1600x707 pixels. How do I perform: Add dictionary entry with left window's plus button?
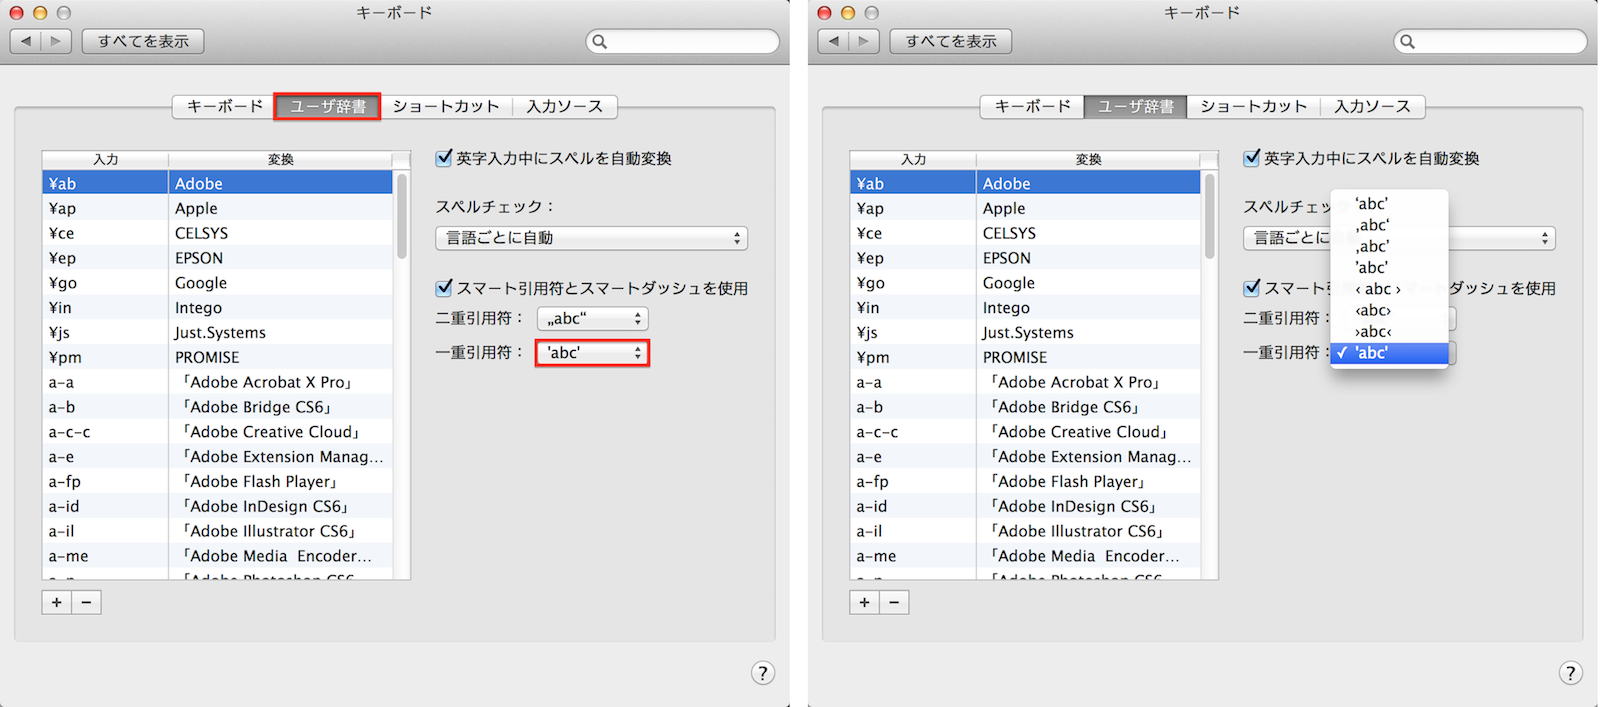57,602
